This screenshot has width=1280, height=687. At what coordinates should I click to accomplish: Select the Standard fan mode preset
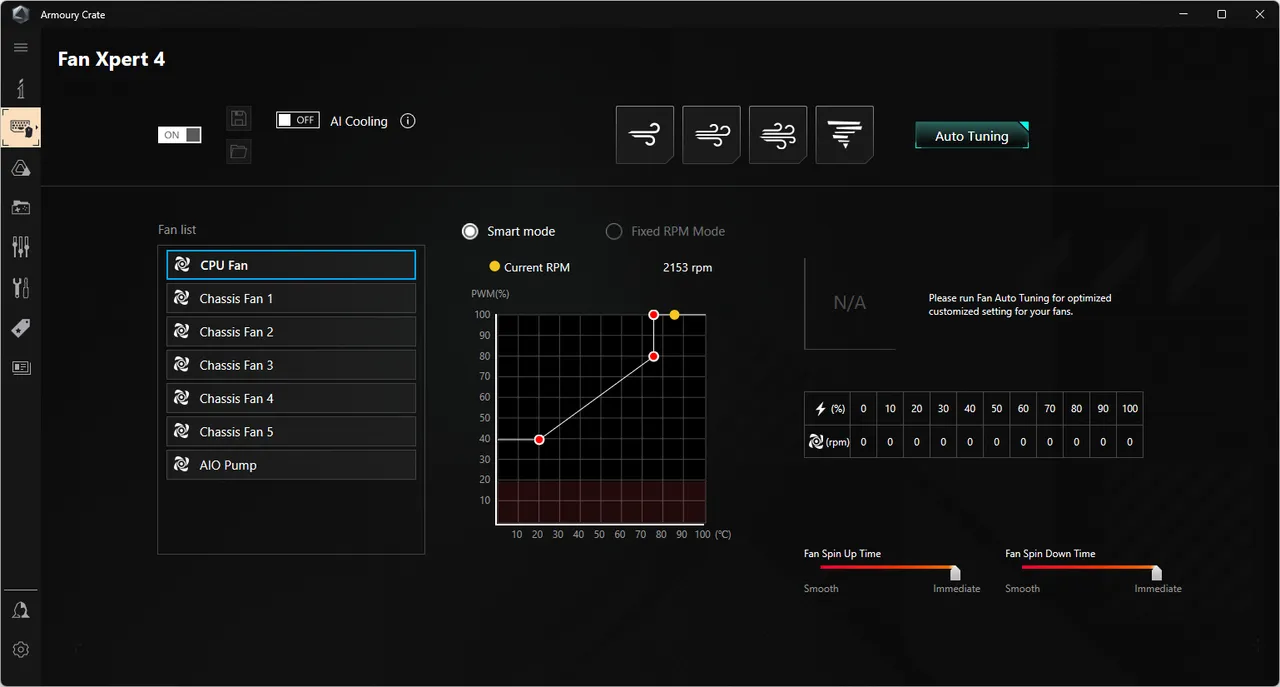pos(711,135)
